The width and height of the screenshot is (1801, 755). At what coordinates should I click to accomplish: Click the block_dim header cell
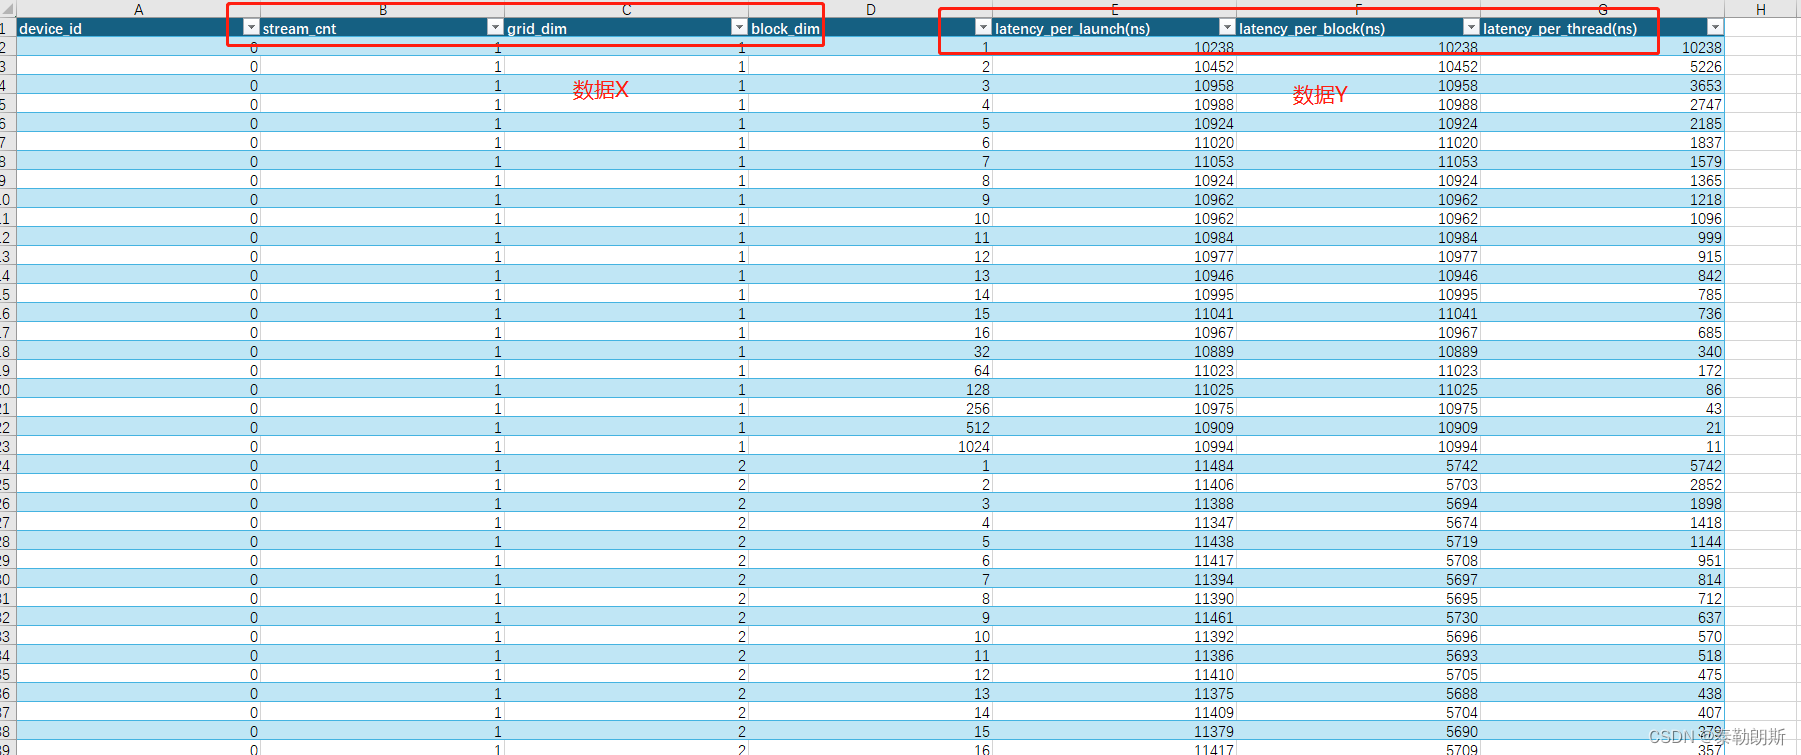tap(870, 28)
